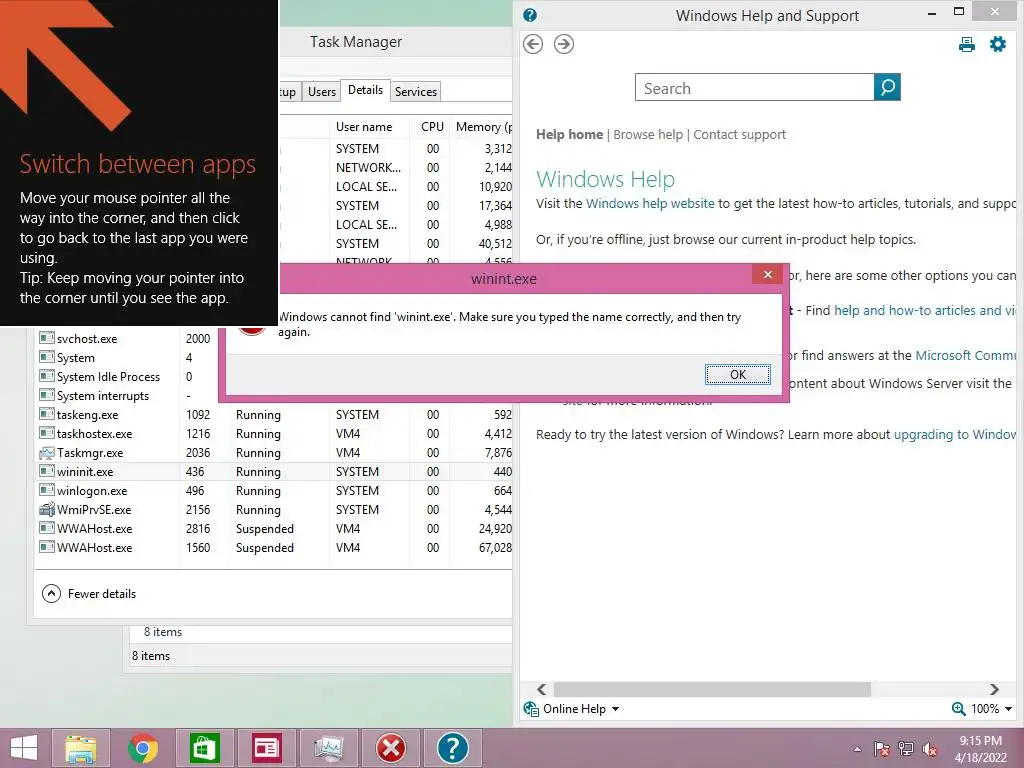Collapse Task Manager with Fewer details
Viewport: 1024px width, 768px height.
click(x=89, y=594)
